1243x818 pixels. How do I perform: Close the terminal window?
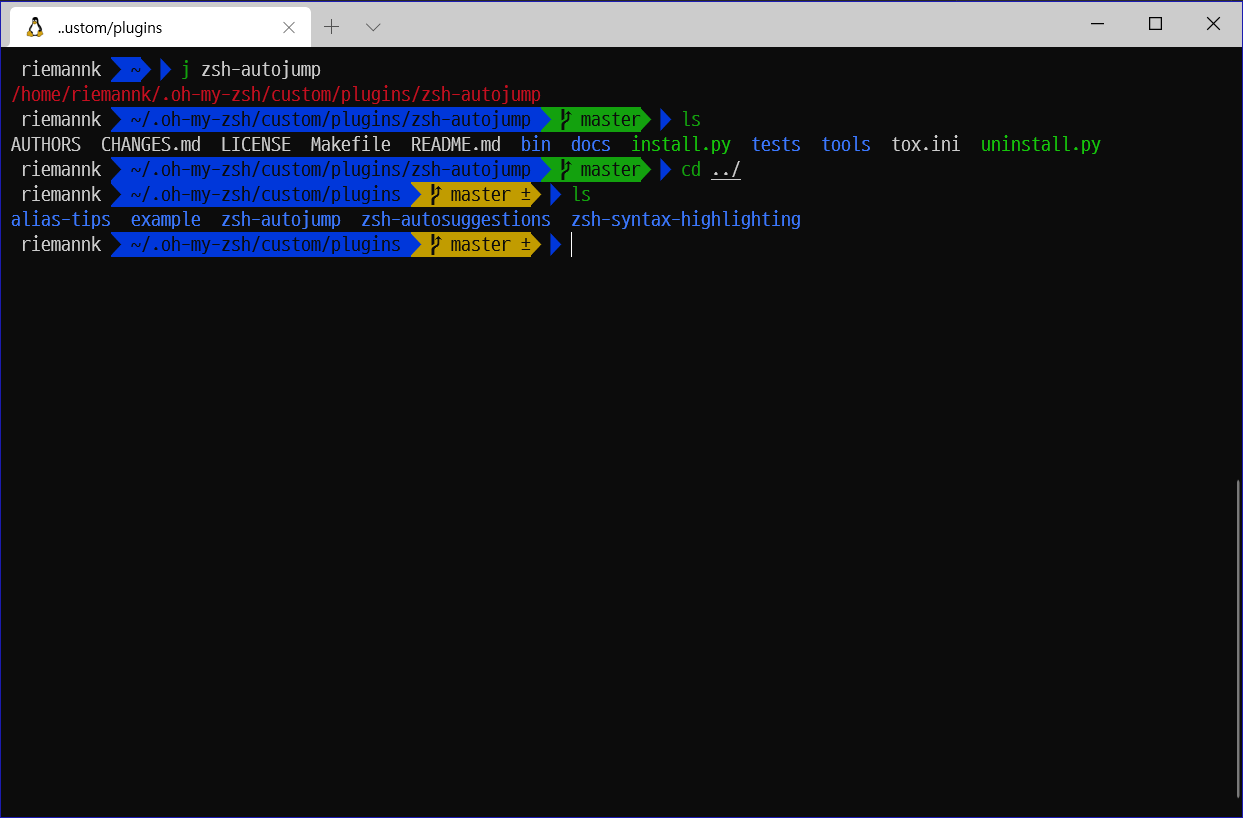tap(1213, 24)
